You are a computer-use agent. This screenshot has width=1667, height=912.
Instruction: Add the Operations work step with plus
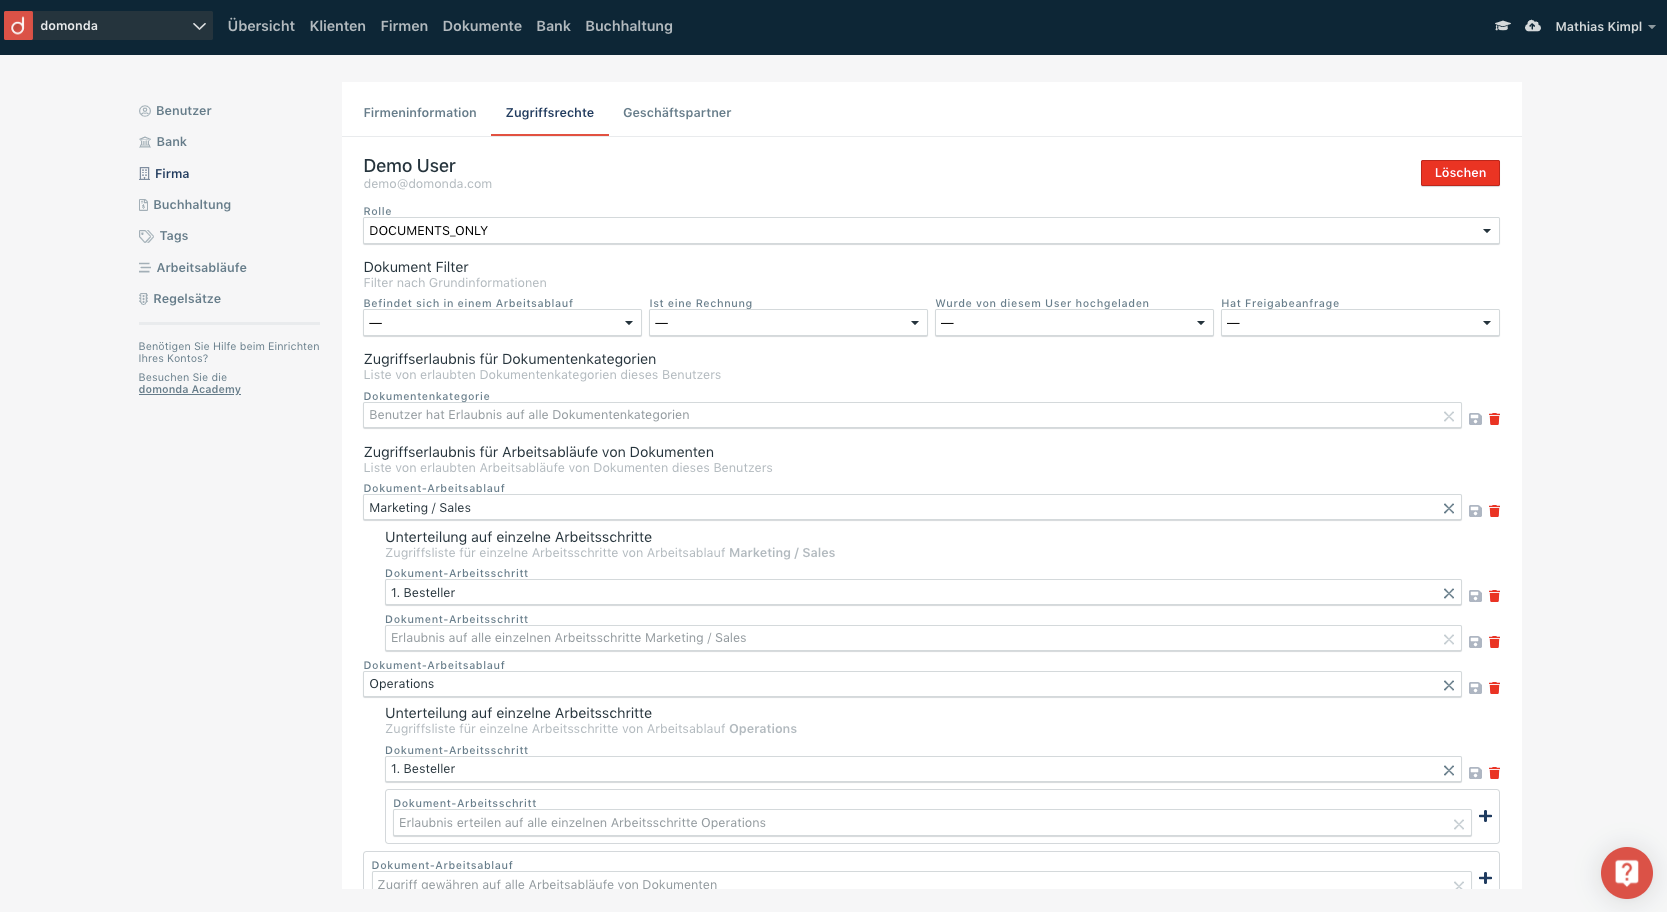1485,816
